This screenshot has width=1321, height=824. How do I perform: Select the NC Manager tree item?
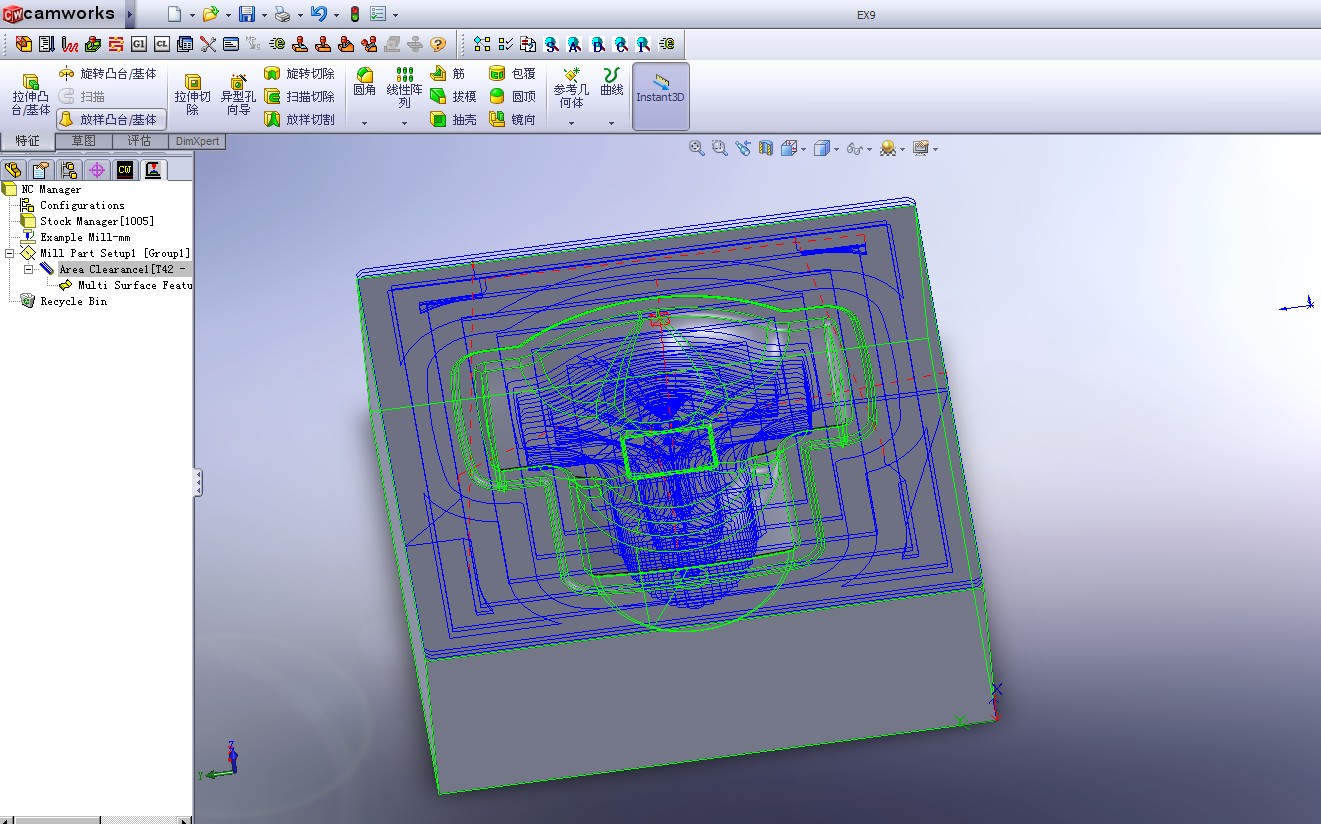coord(51,189)
